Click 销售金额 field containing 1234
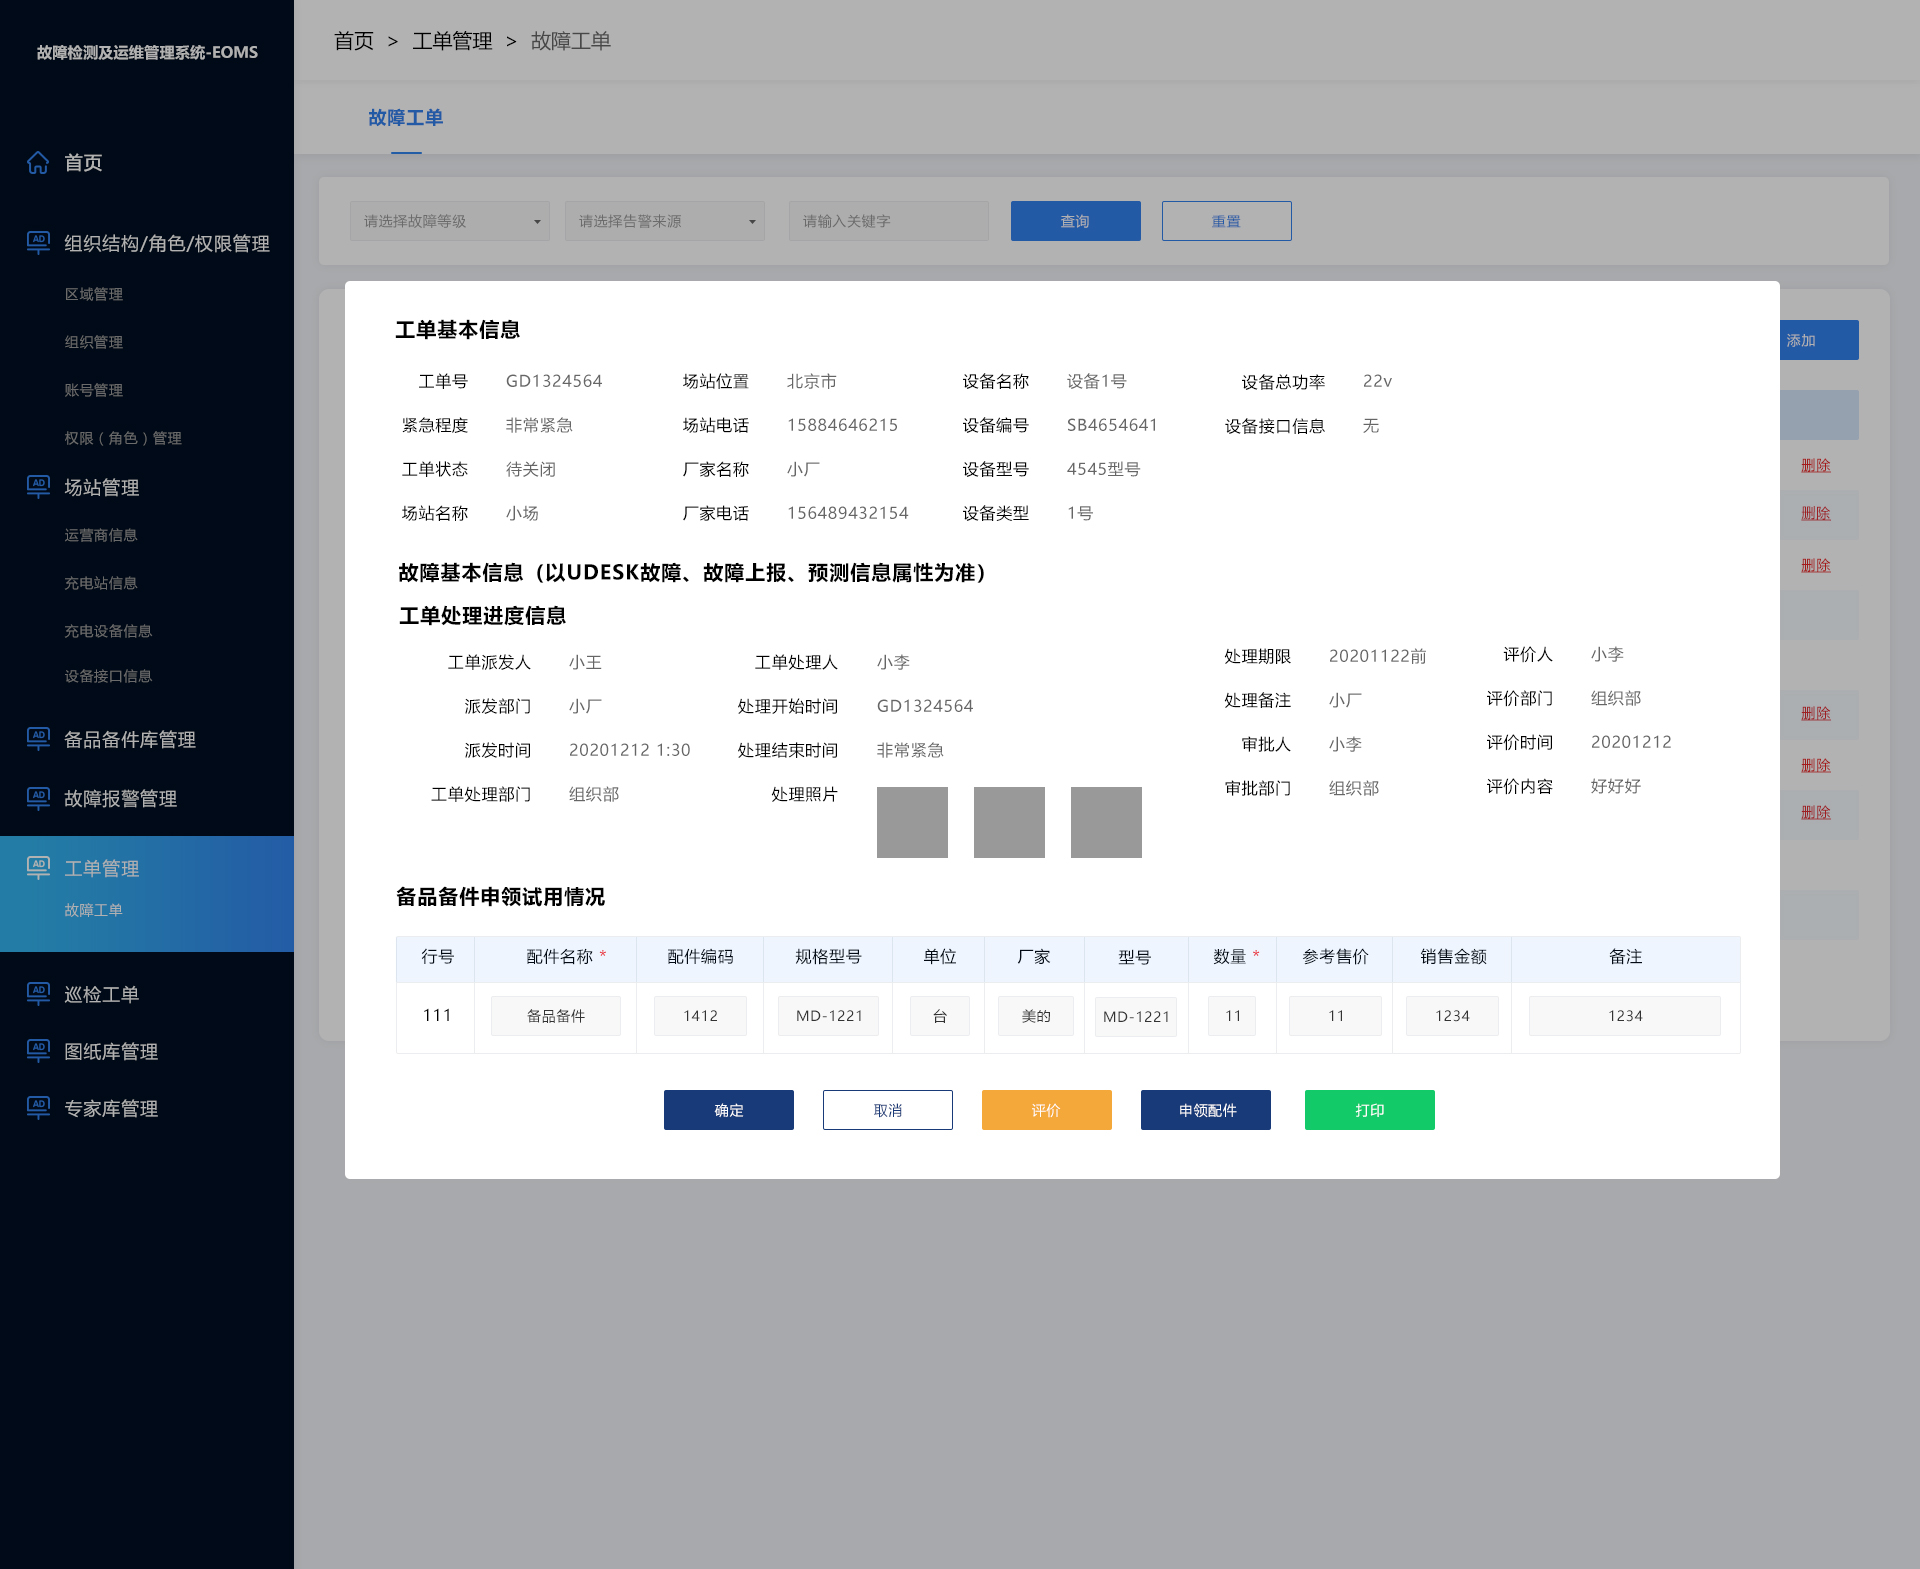The image size is (1920, 1569). coord(1453,1016)
